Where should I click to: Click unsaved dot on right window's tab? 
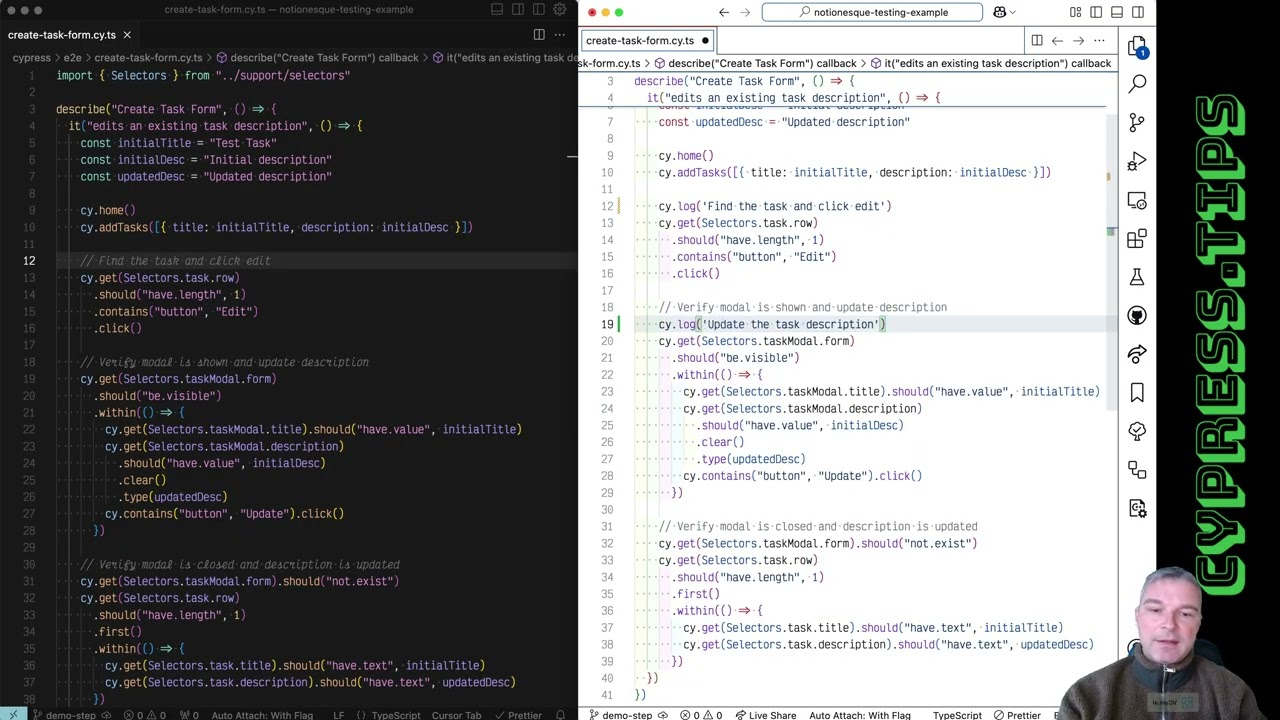coord(705,41)
